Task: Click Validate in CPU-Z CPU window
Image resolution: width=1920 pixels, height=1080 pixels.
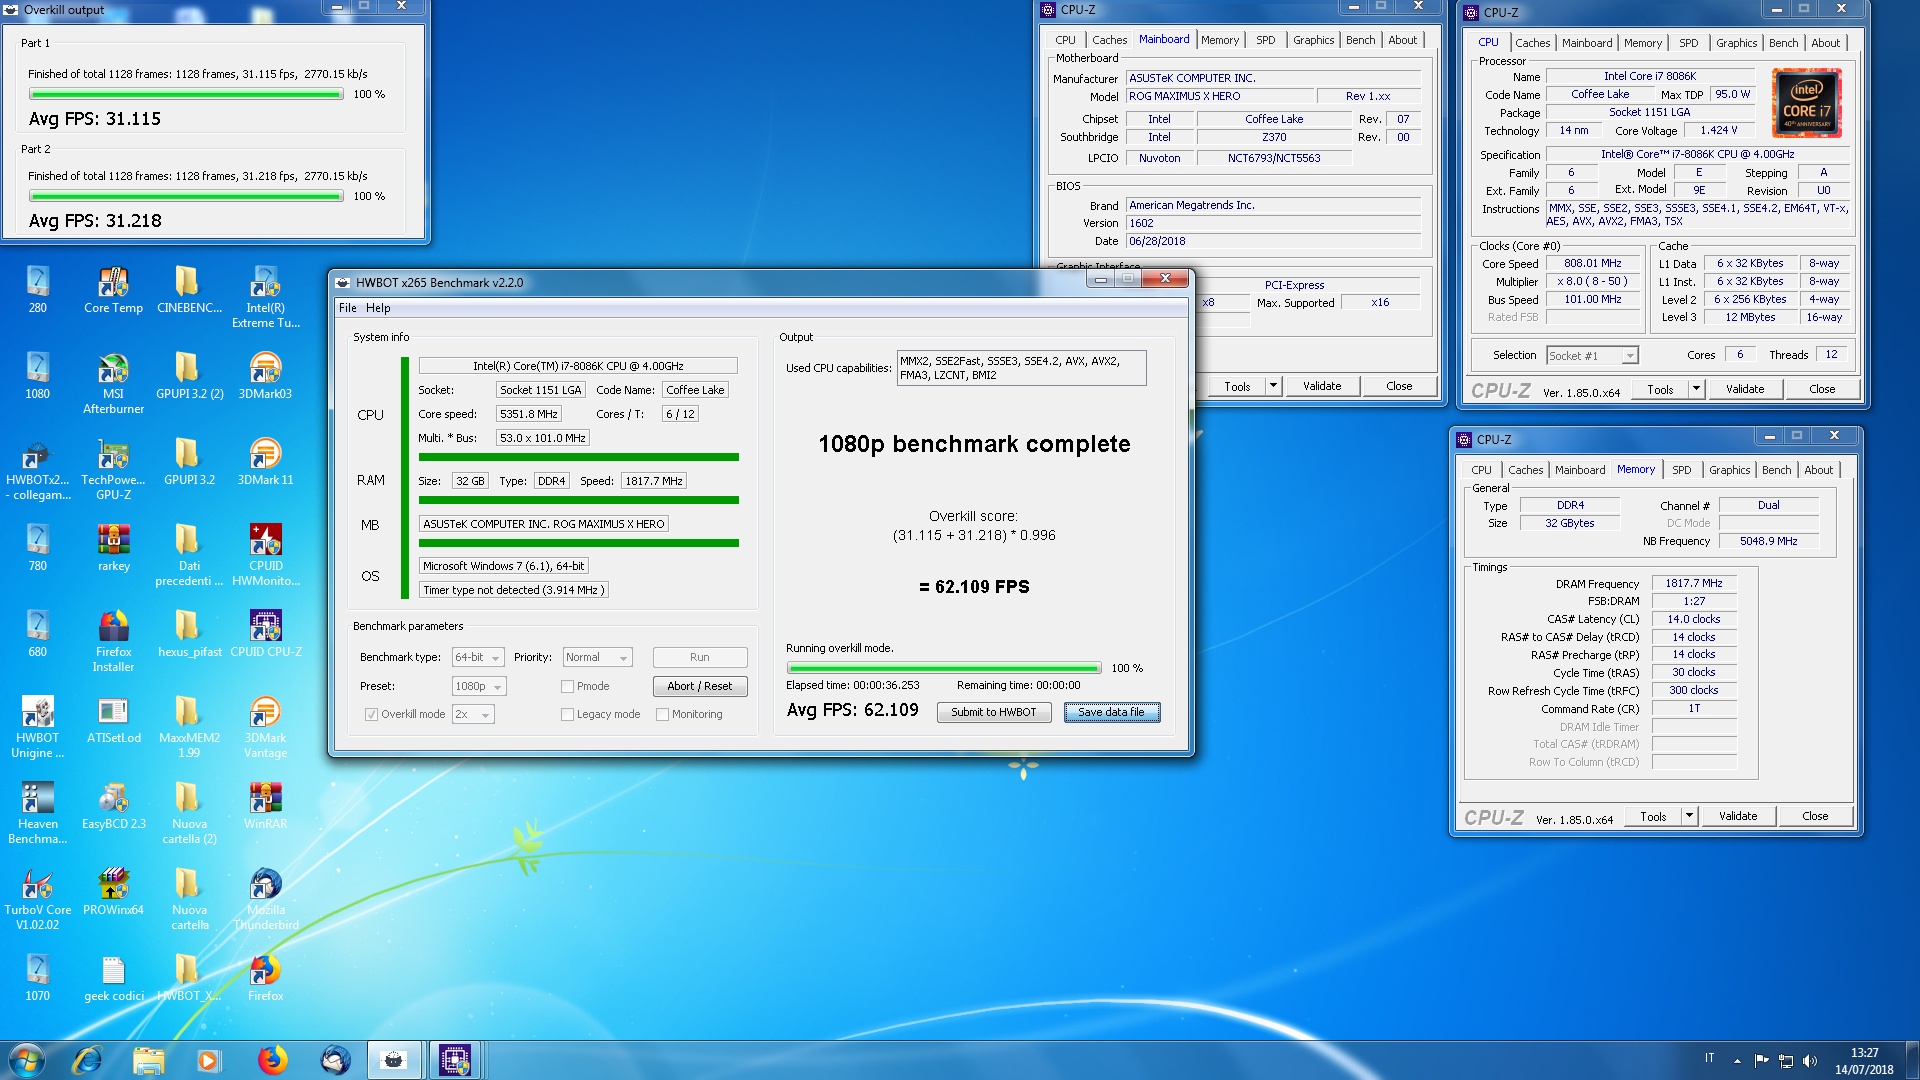Action: click(1744, 389)
